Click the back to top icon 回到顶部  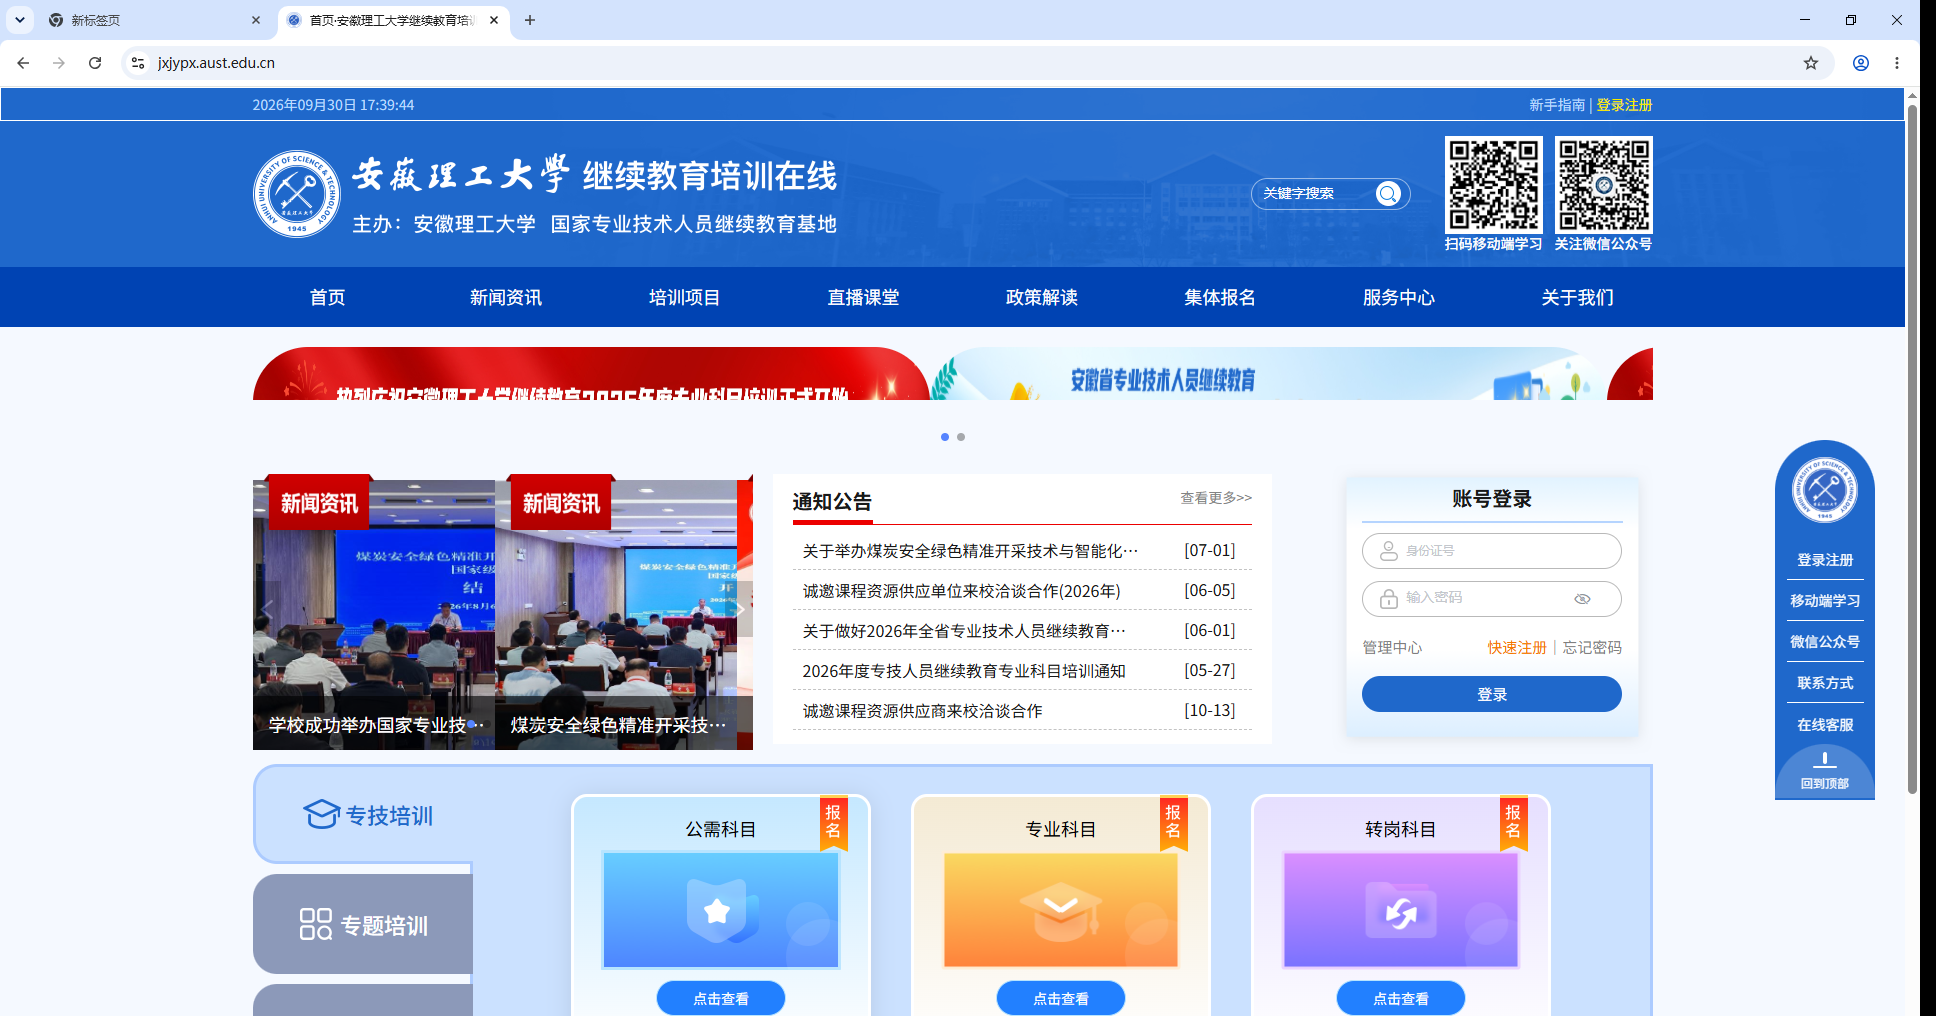pyautogui.click(x=1824, y=770)
